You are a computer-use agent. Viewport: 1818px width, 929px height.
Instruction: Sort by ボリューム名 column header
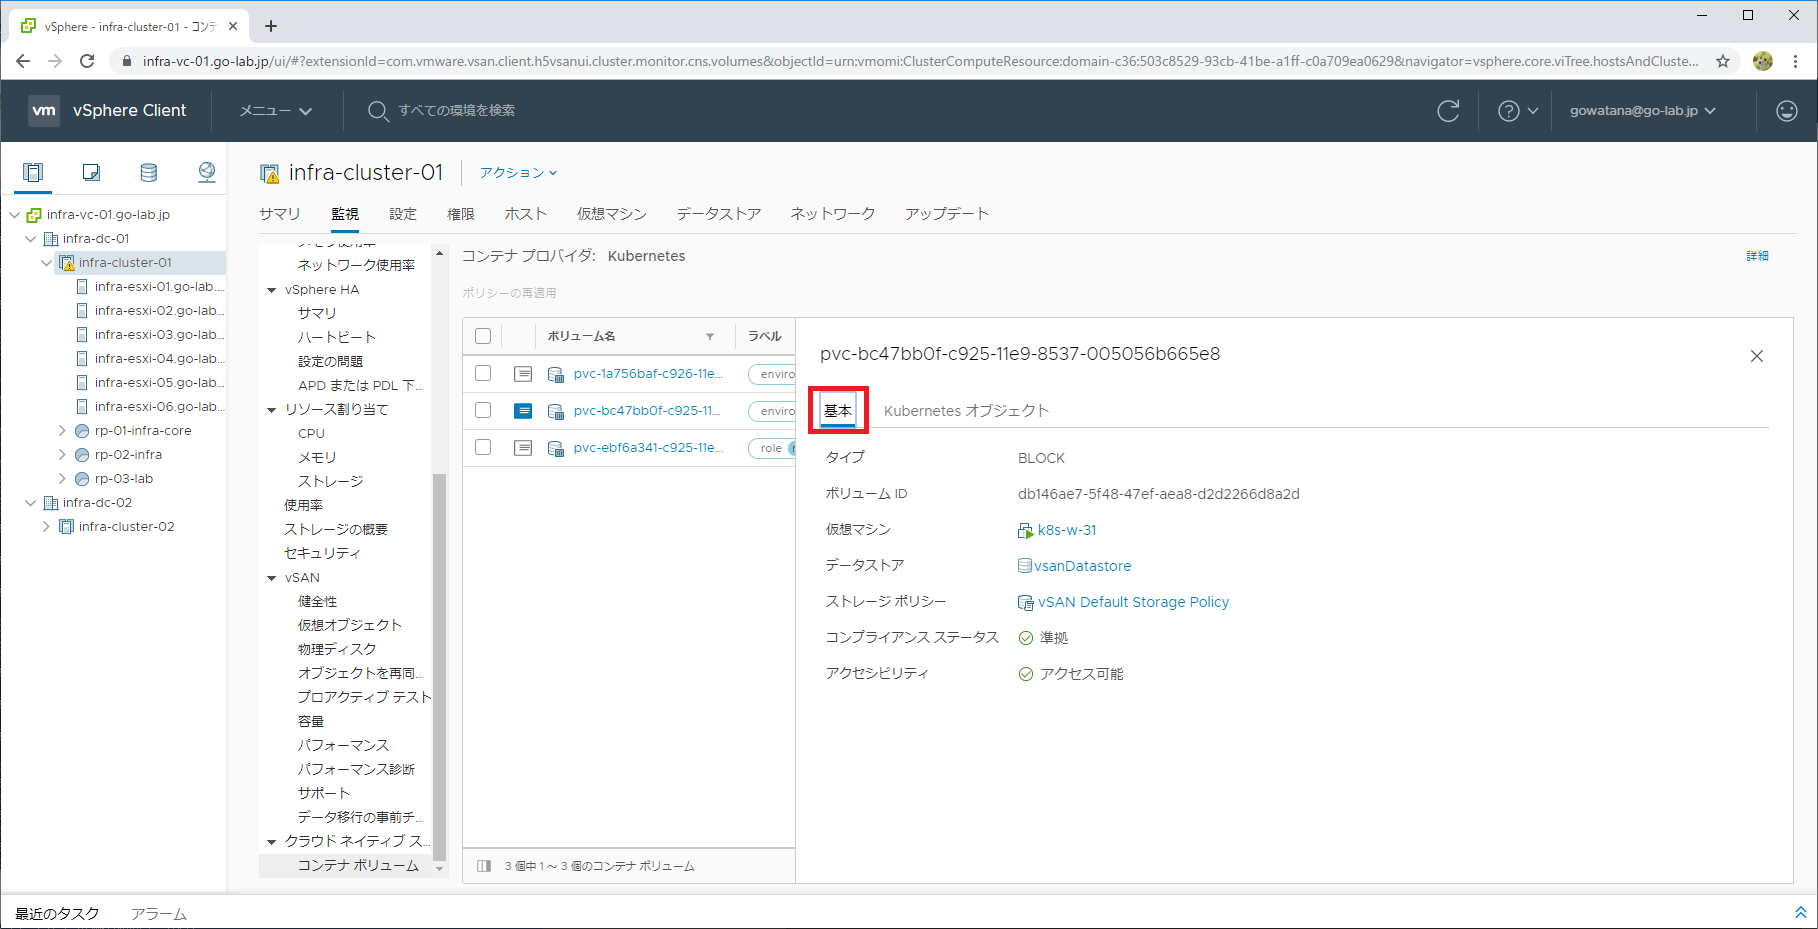(582, 337)
